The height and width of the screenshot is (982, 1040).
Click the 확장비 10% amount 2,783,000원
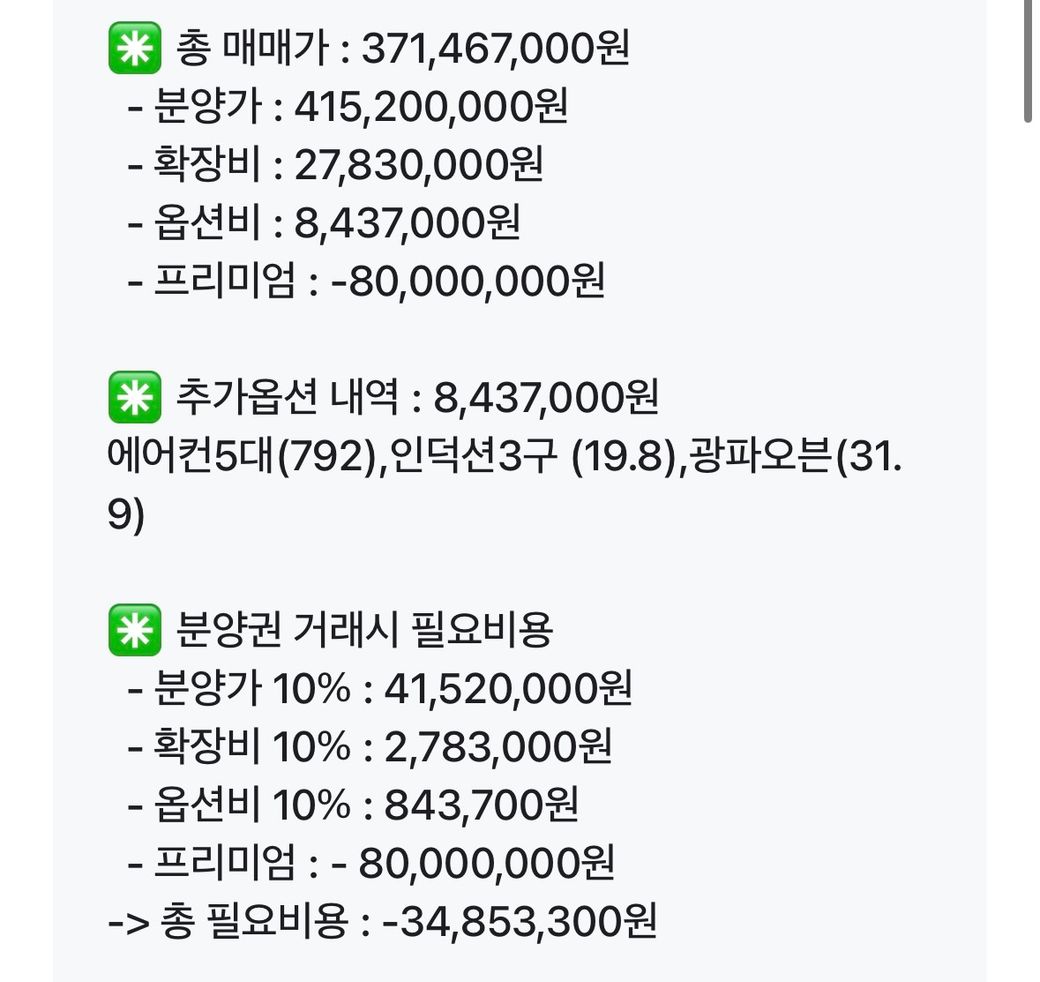click(498, 746)
